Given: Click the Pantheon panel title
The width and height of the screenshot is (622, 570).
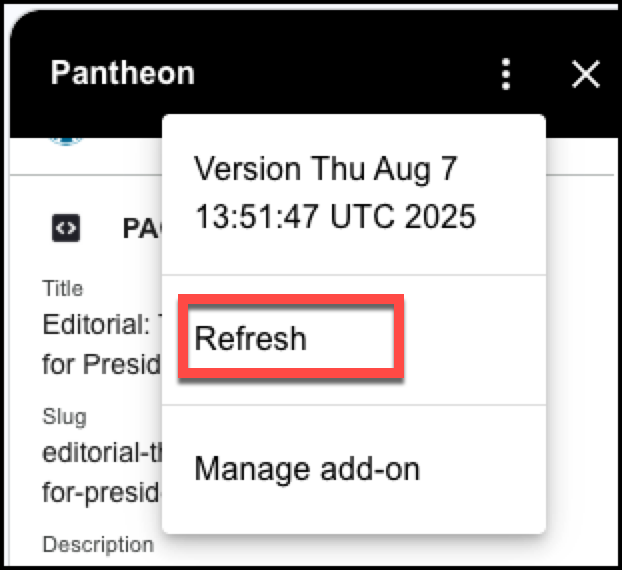Looking at the screenshot, I should (122, 73).
